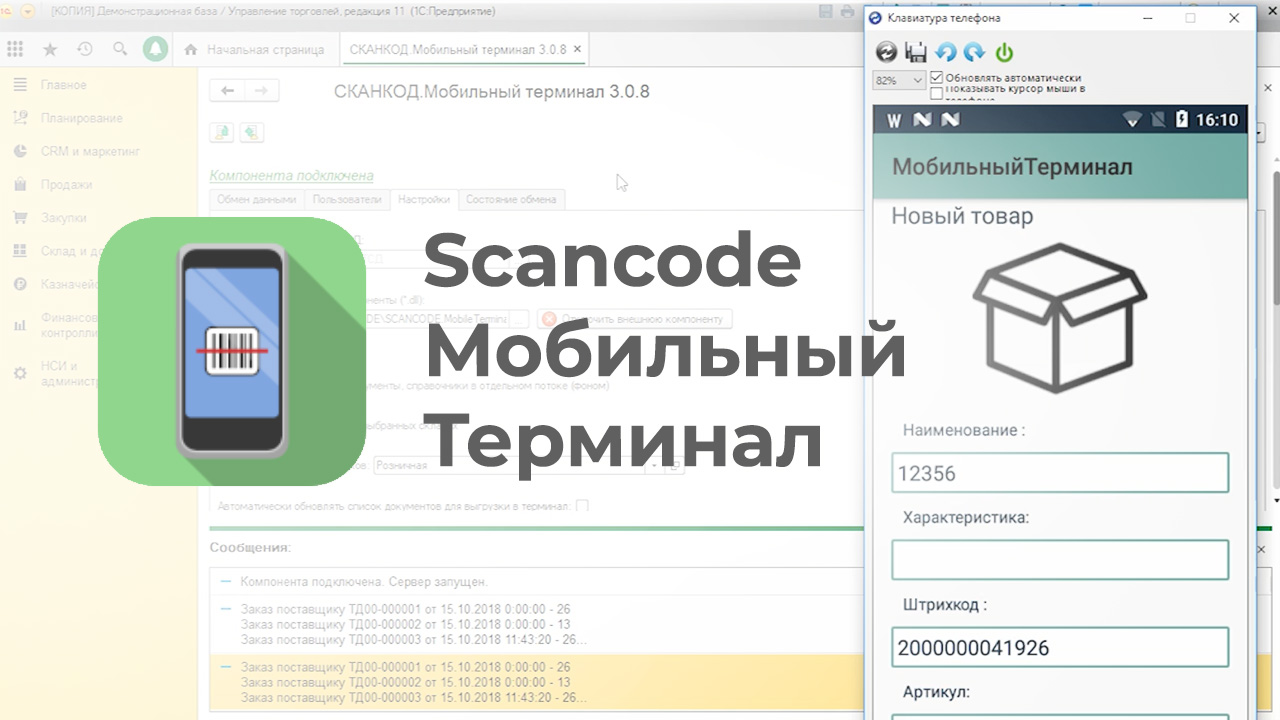
Task: Tap the cardboard box product image
Action: 1059,317
